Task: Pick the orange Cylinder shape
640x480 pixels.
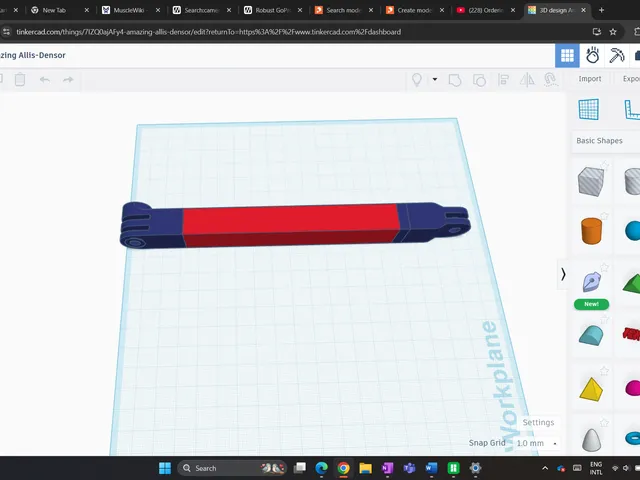Action: coord(591,231)
